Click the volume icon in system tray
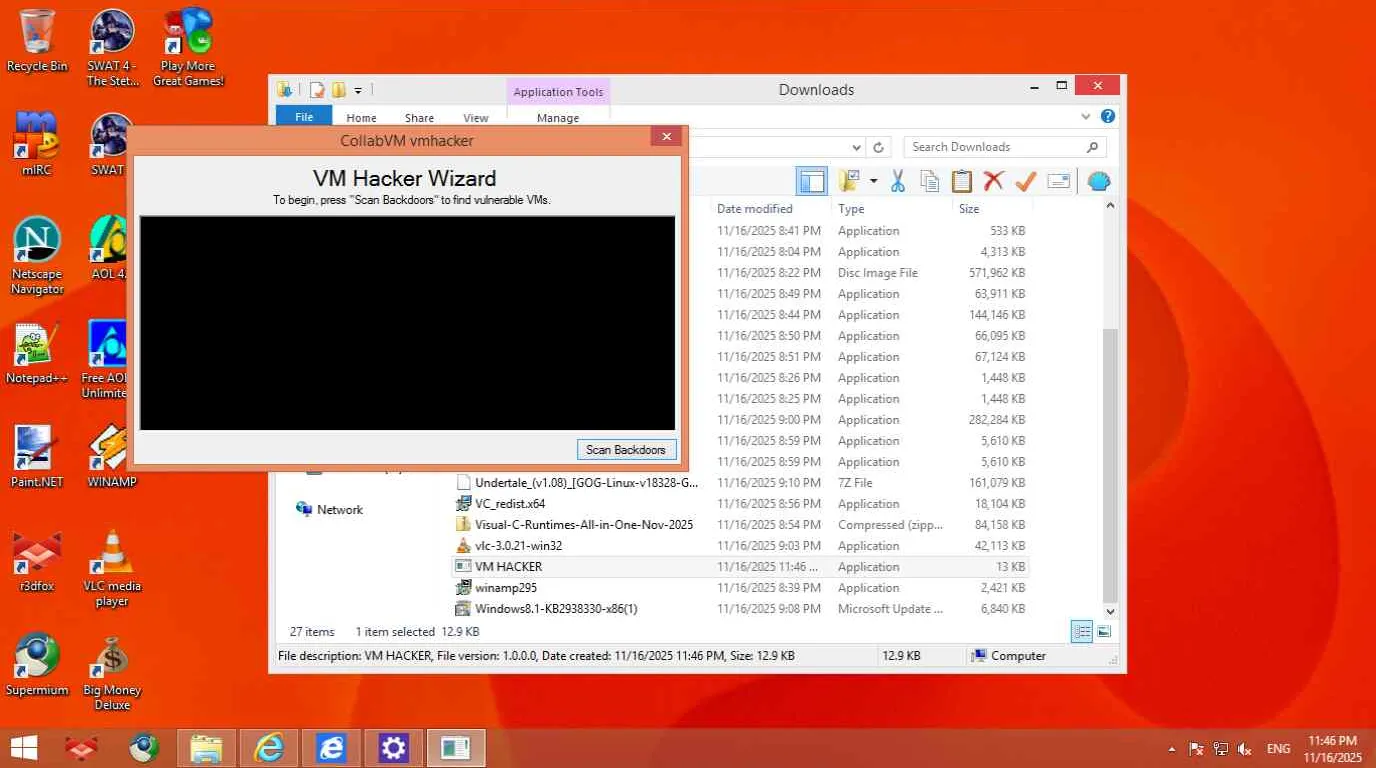This screenshot has height=768, width=1376. tap(1245, 749)
